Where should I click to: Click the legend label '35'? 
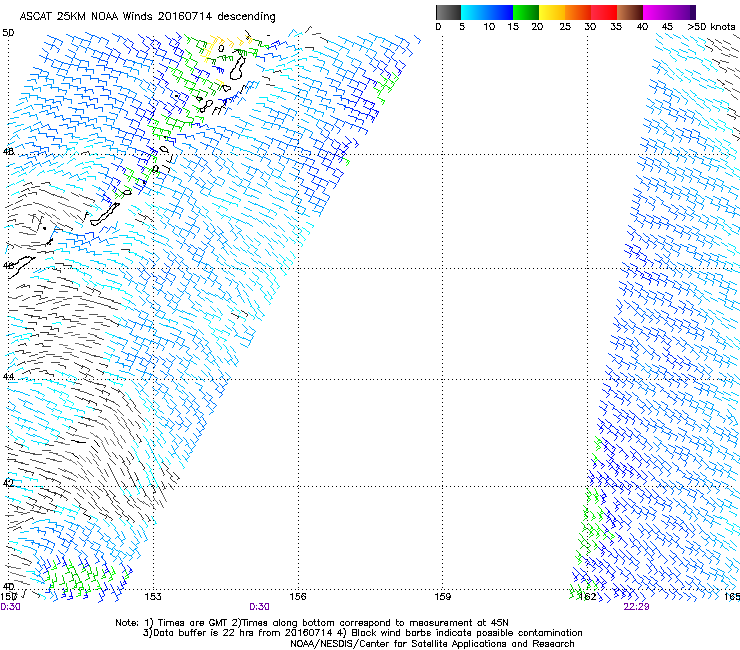click(x=616, y=27)
